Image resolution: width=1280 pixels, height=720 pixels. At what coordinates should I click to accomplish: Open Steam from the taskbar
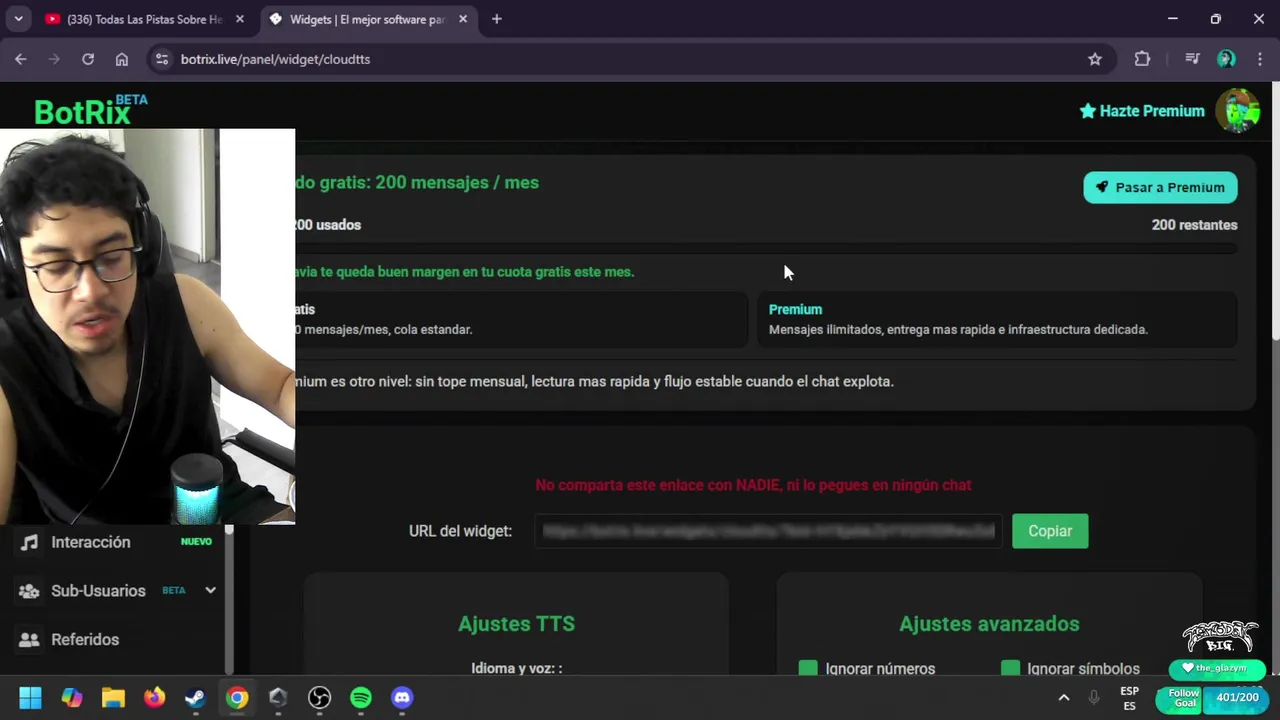click(x=196, y=697)
